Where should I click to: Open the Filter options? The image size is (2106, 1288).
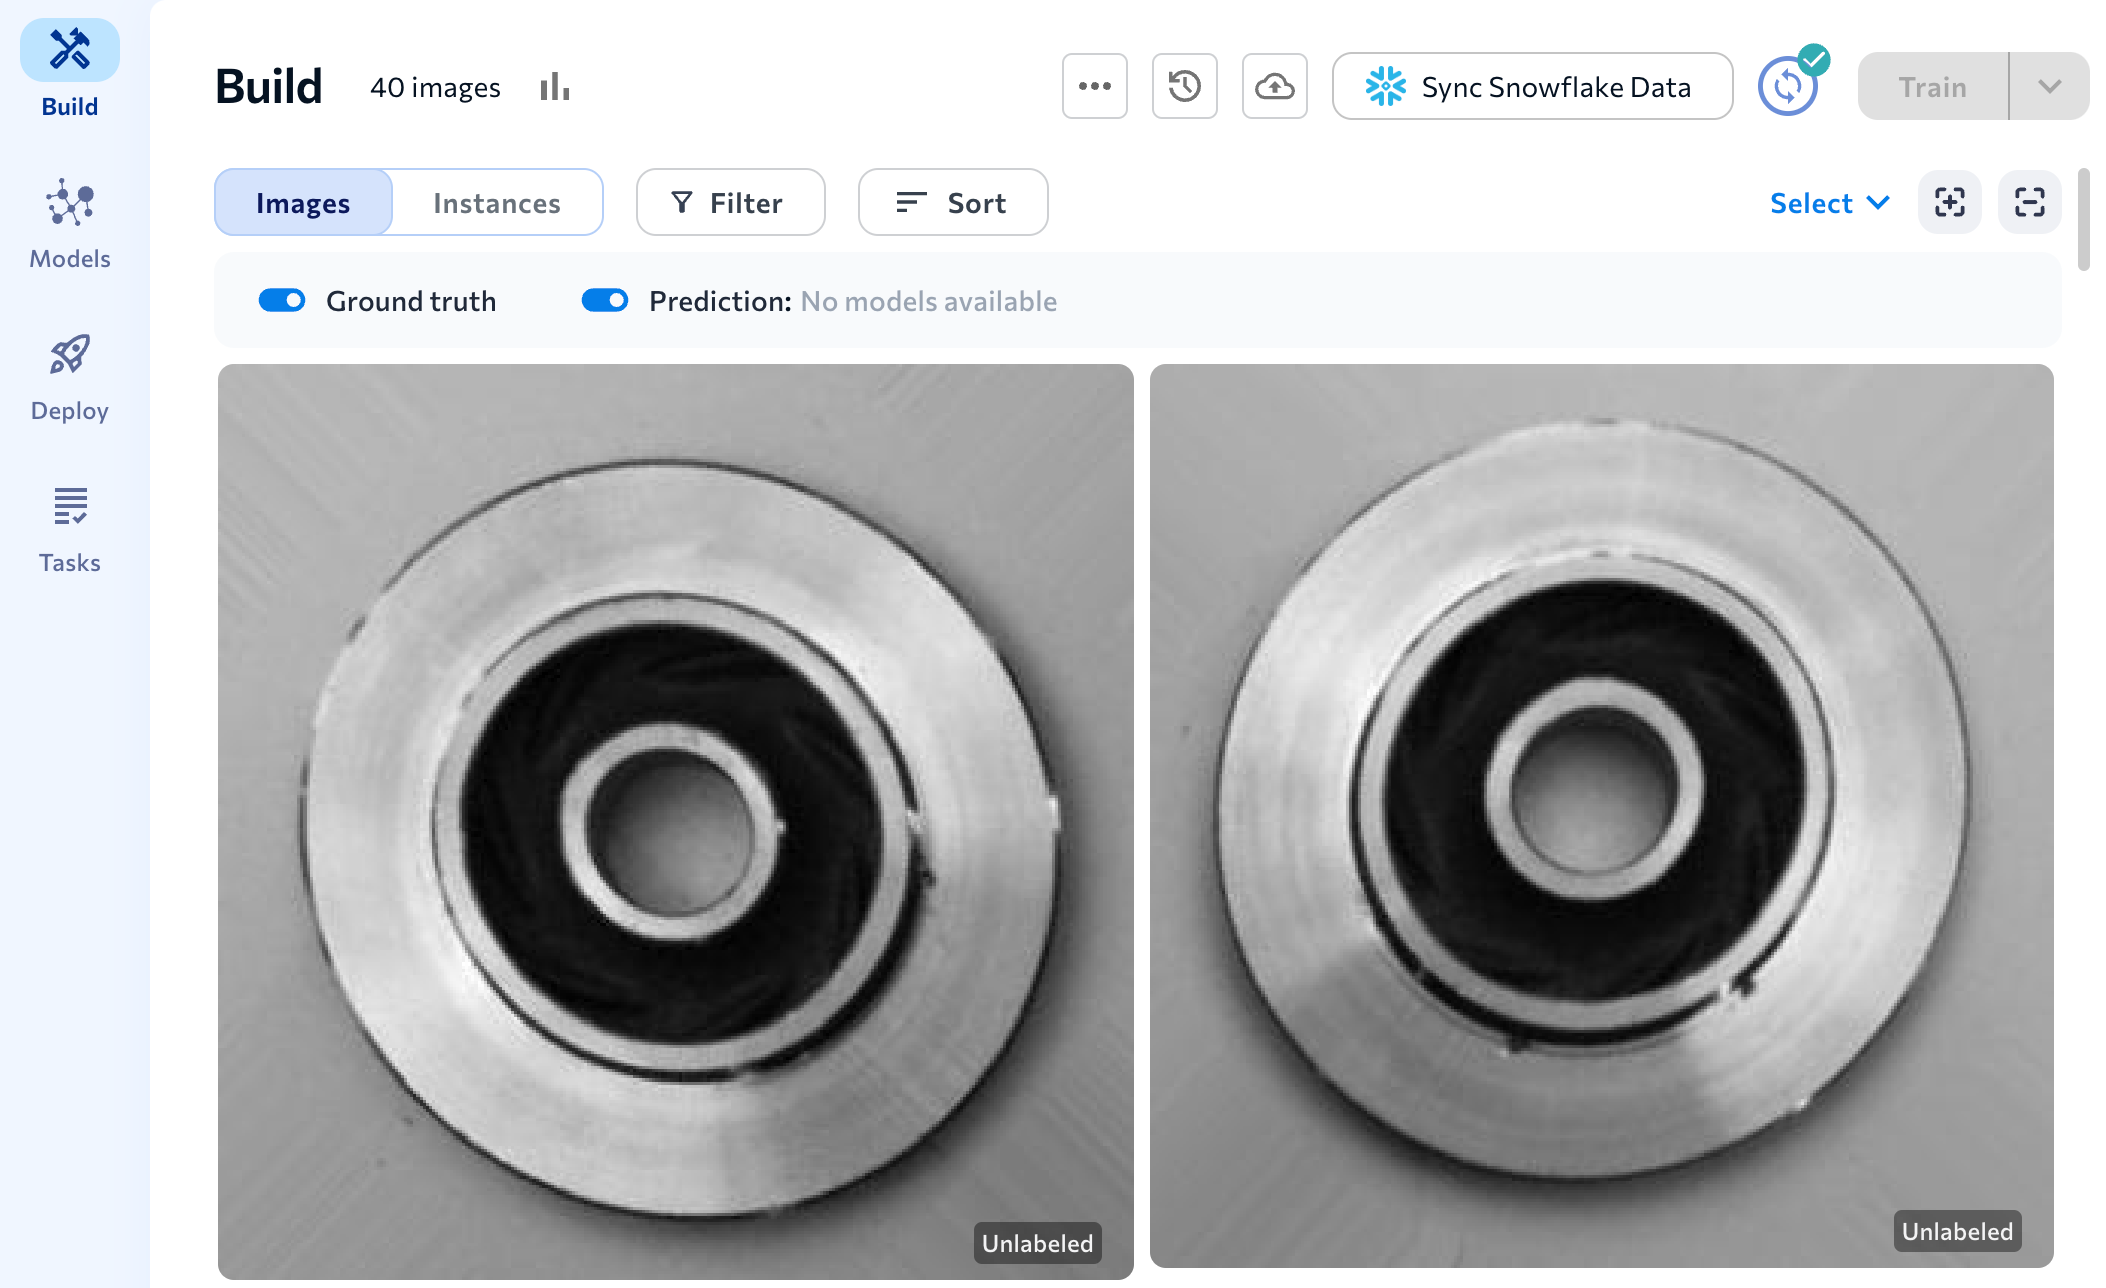click(730, 203)
